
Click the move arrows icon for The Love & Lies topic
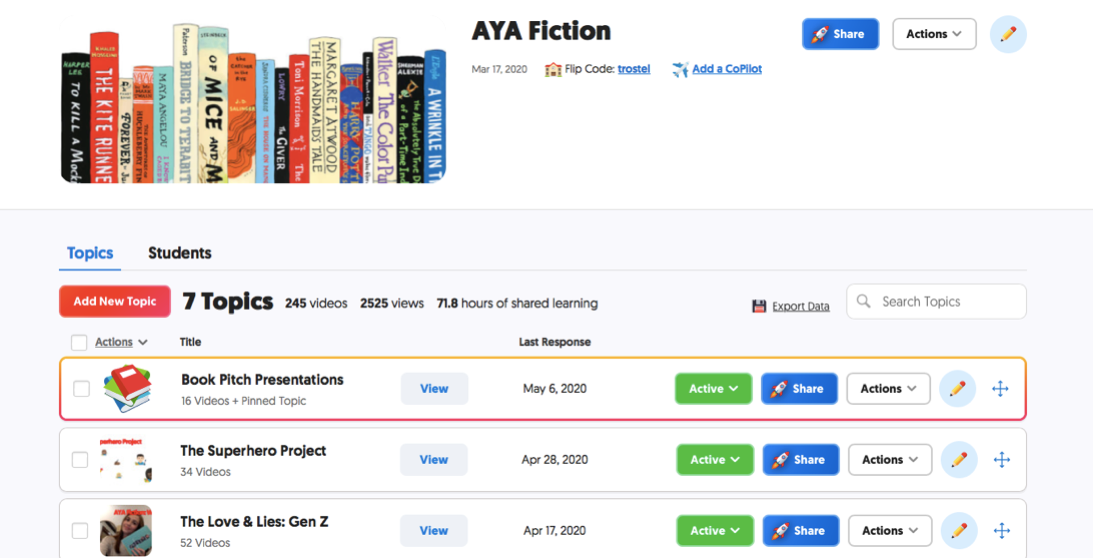point(1002,531)
